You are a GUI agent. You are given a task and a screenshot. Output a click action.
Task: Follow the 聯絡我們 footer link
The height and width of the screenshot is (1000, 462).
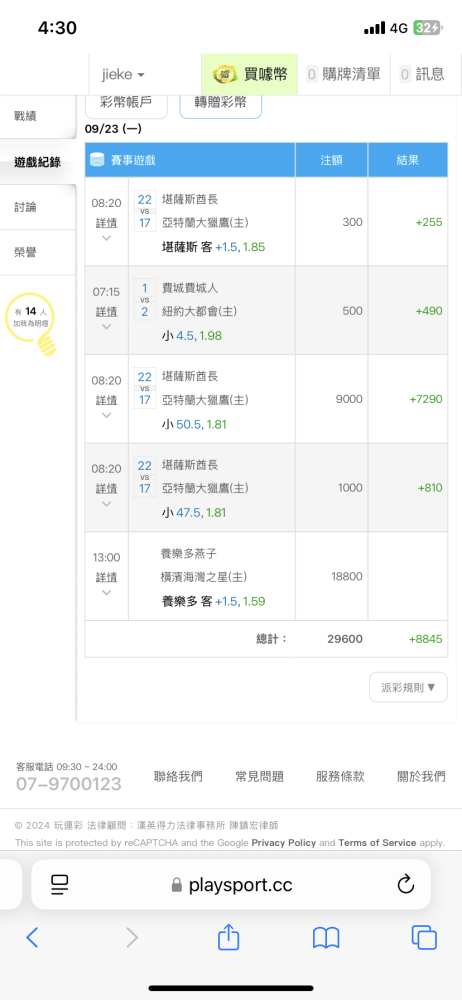(x=179, y=776)
